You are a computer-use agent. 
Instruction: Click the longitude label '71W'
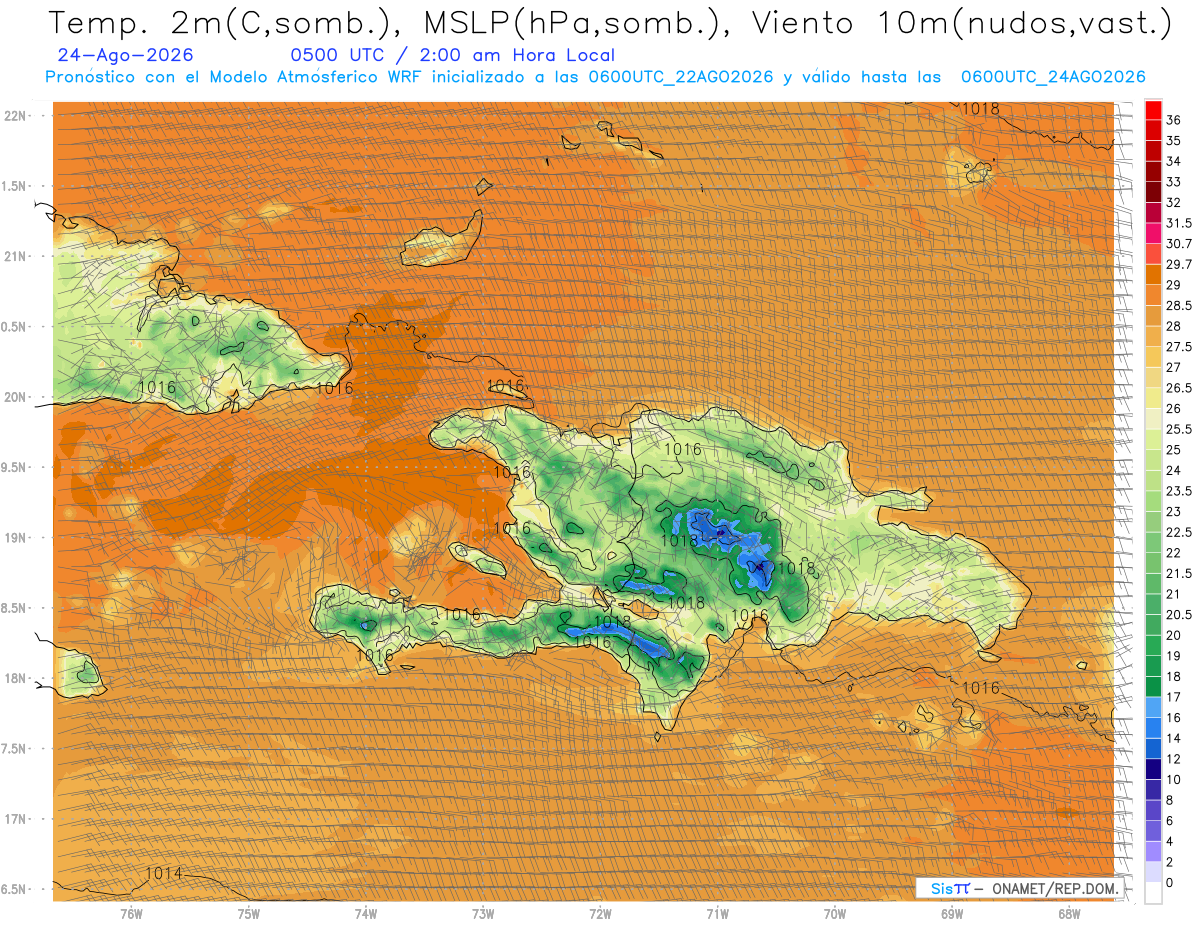pyautogui.click(x=717, y=915)
